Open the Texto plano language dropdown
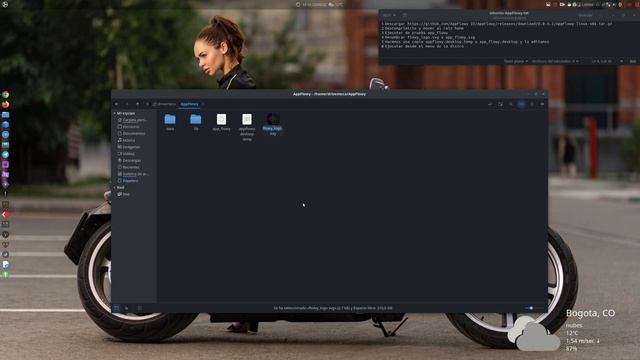Viewport: 640px width, 360px height. pyautogui.click(x=516, y=61)
